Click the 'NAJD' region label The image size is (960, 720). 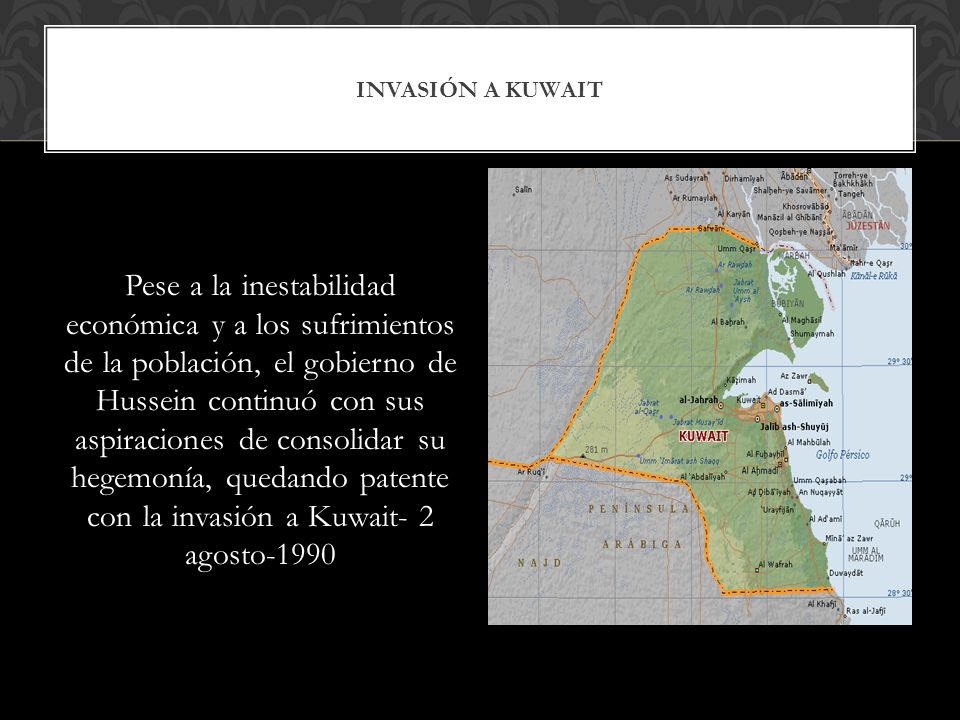(539, 563)
